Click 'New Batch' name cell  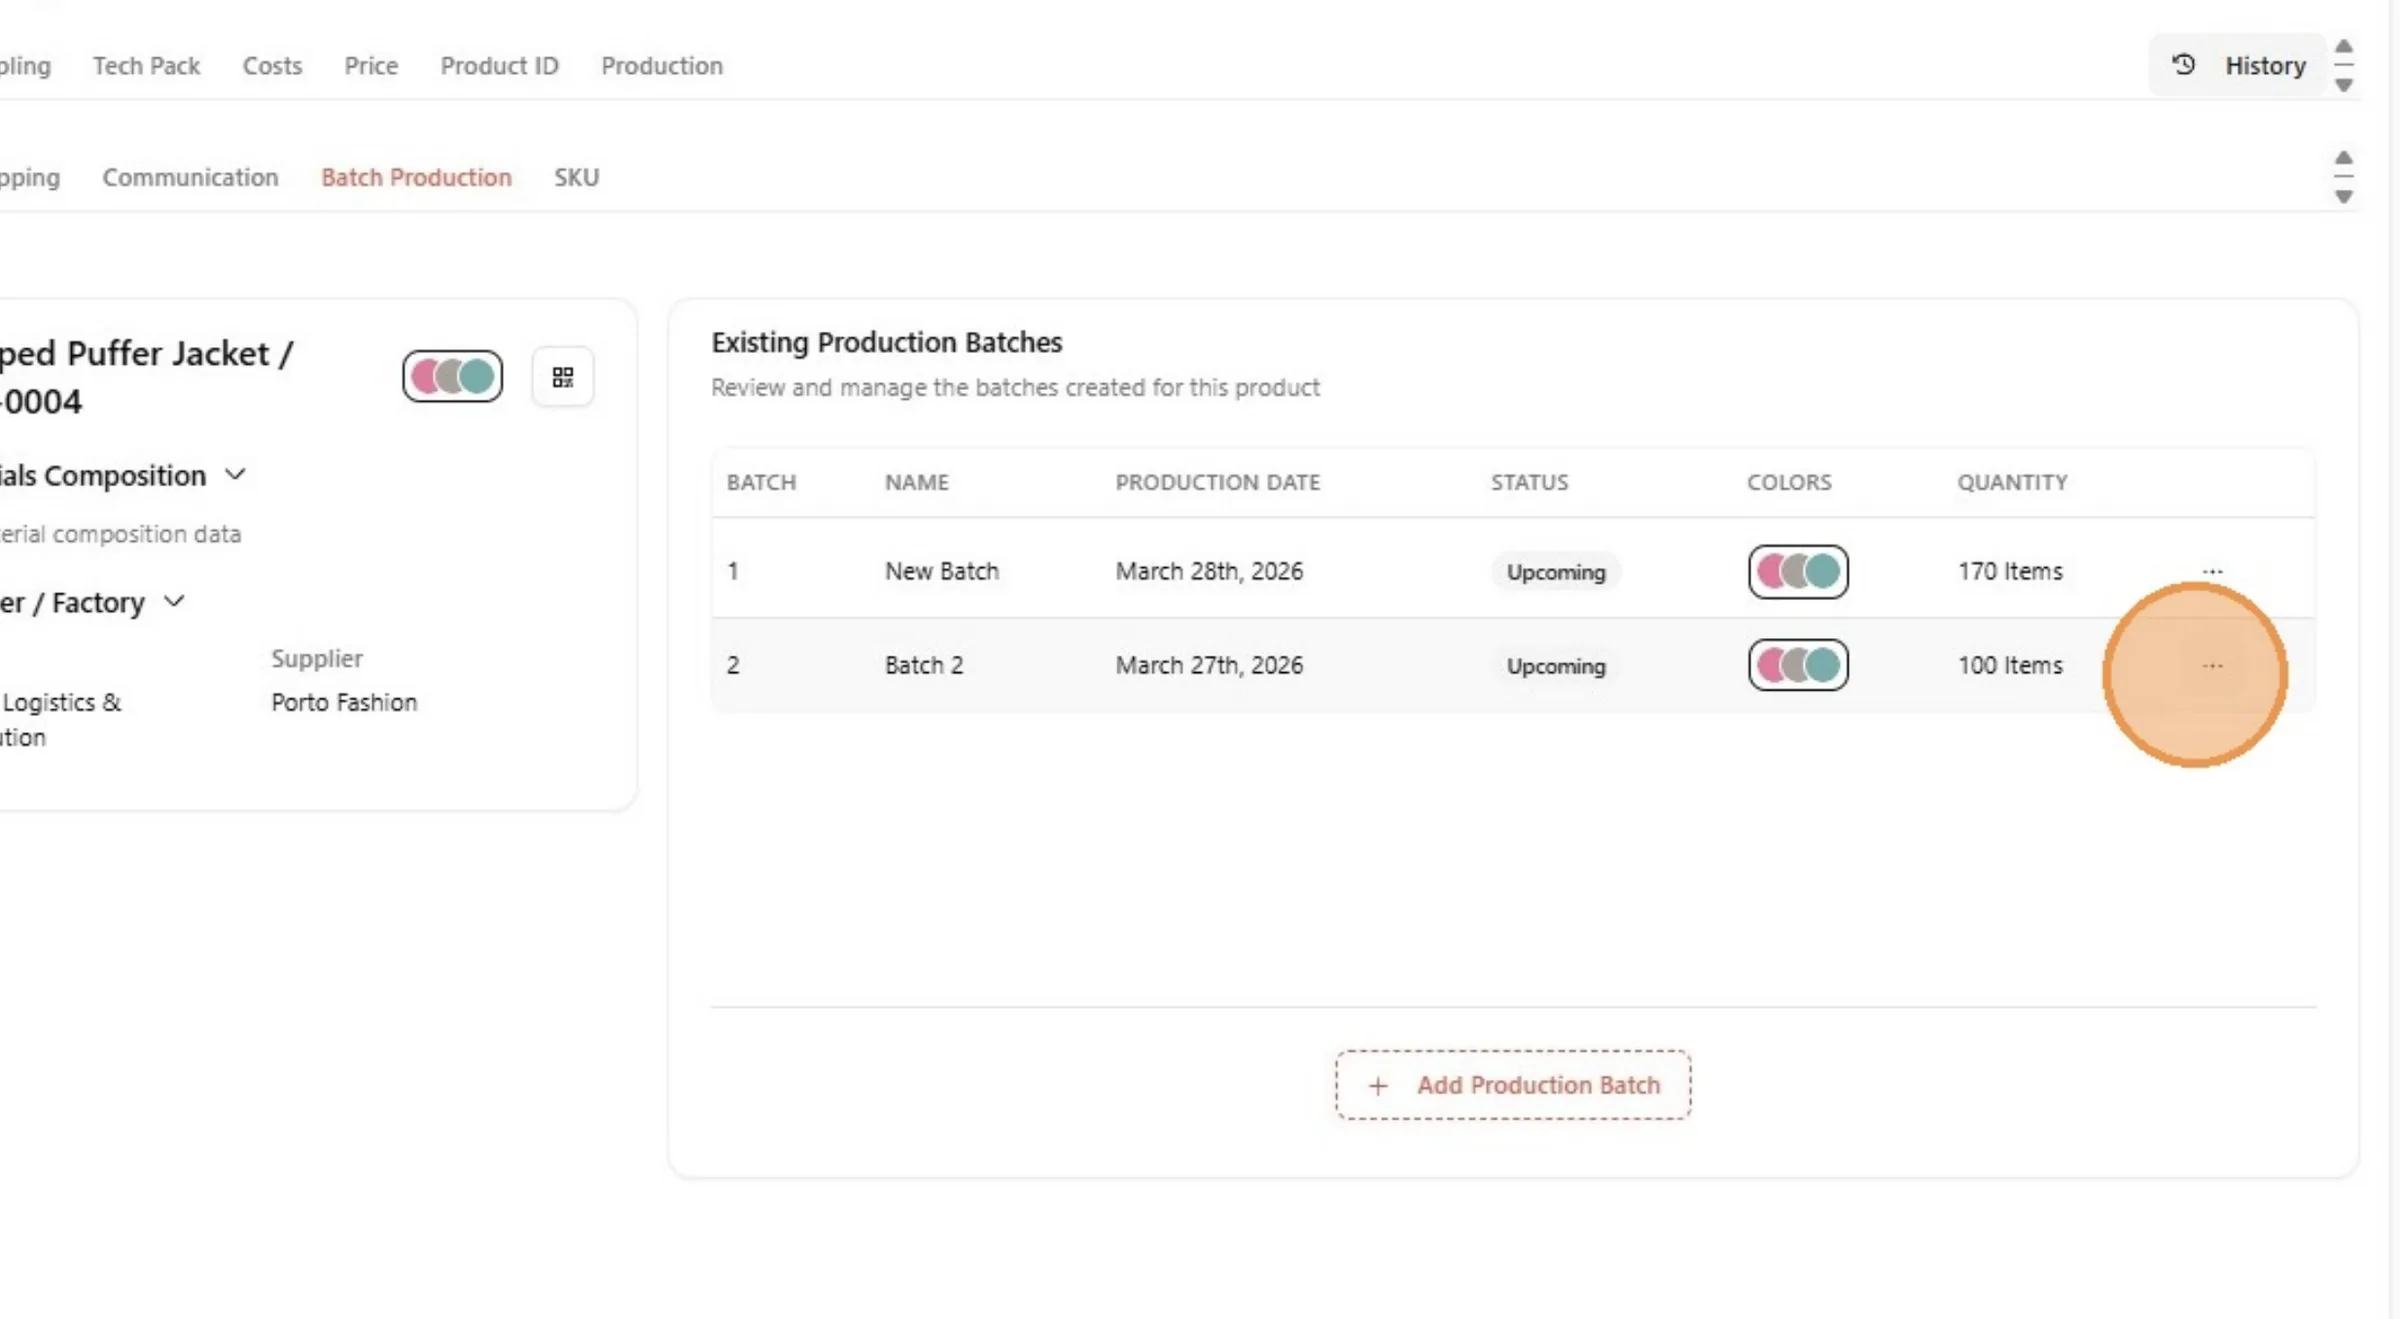click(941, 571)
